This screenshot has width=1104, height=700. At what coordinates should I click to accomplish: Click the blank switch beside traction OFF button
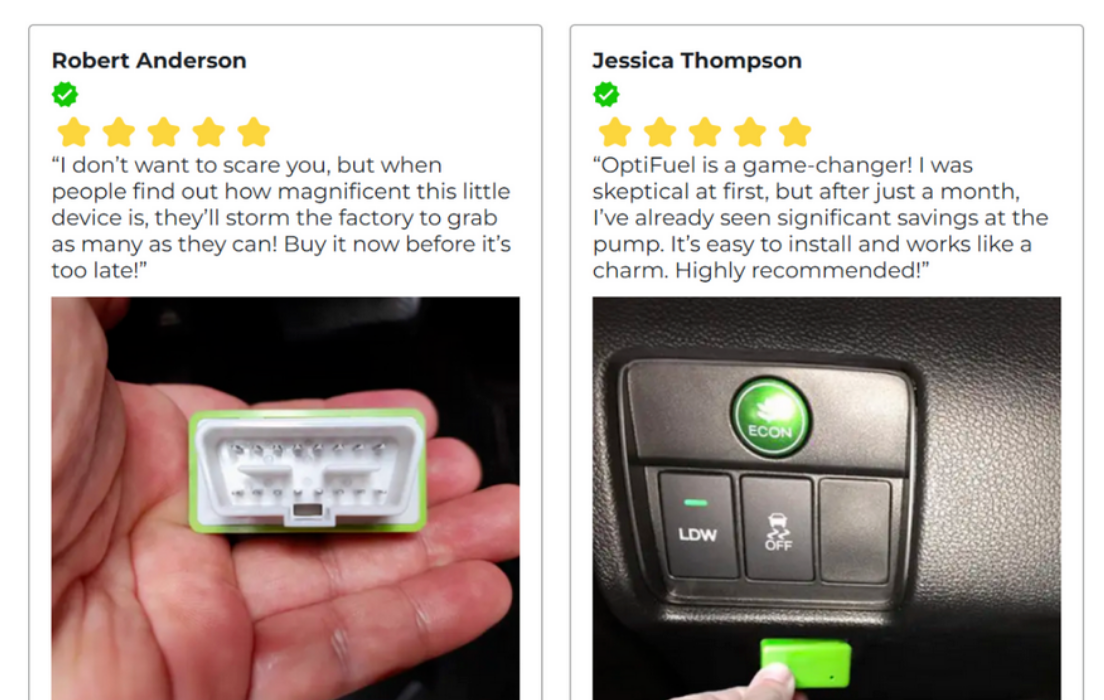(855, 531)
